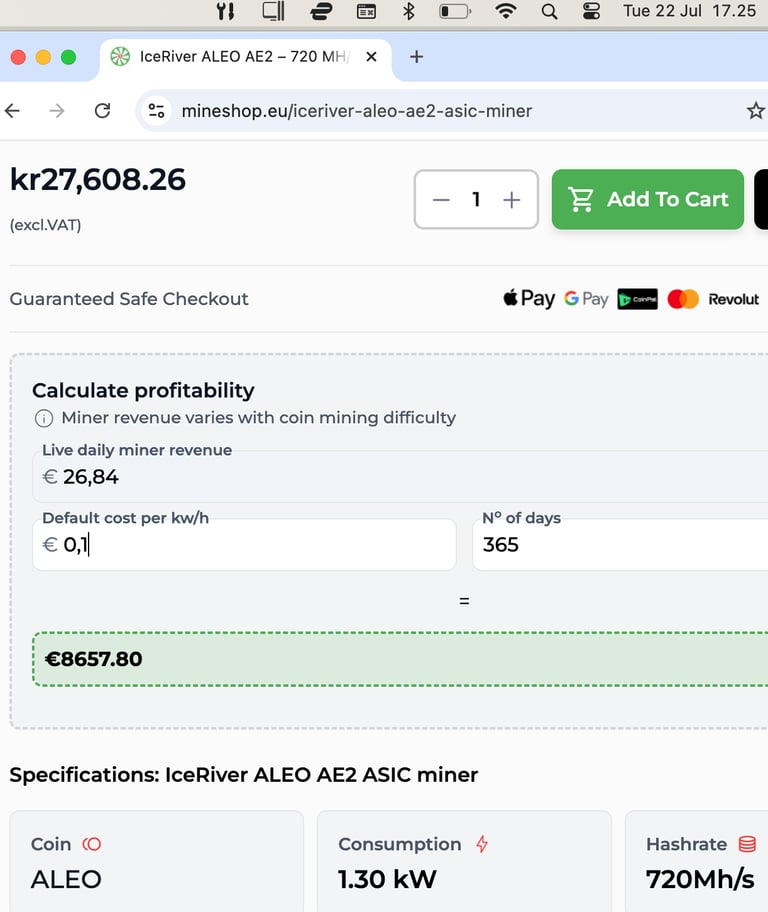The height and width of the screenshot is (912, 768).
Task: Reload the mineshop.eu page
Action: [x=102, y=111]
